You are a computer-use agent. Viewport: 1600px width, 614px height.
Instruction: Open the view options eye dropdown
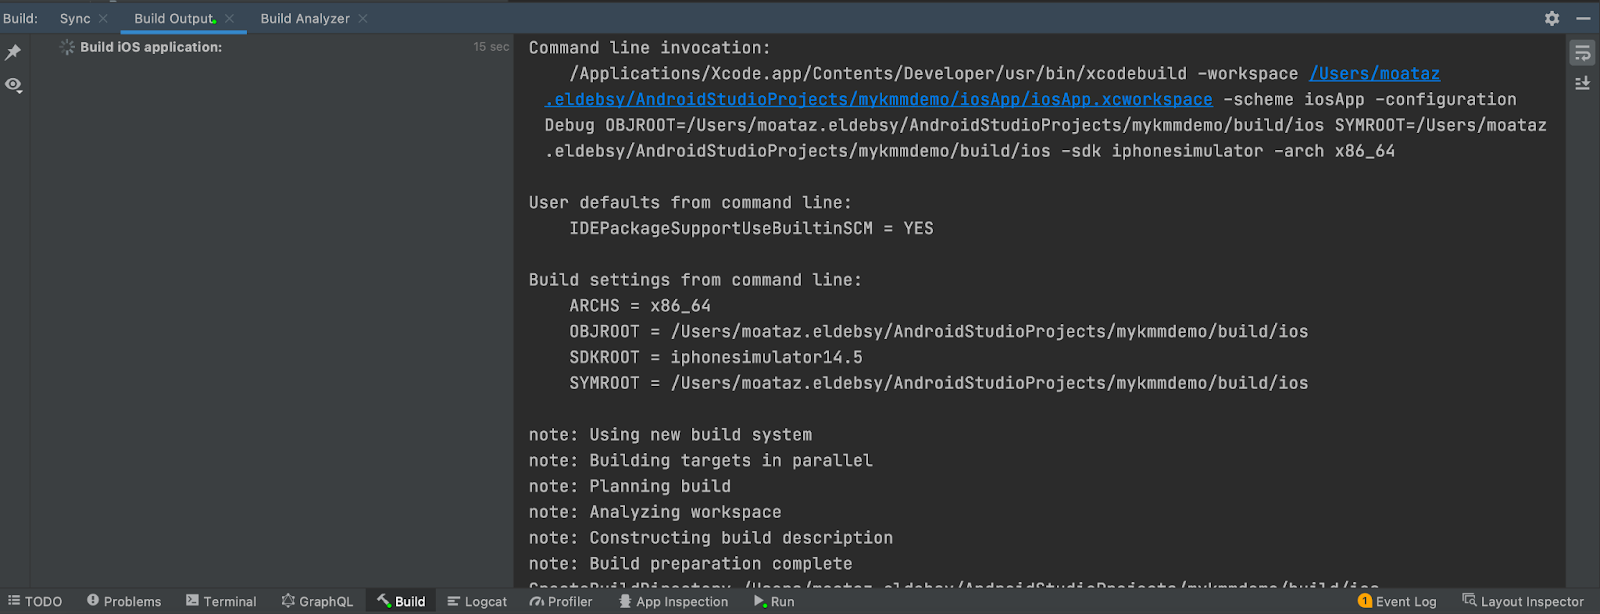point(14,86)
